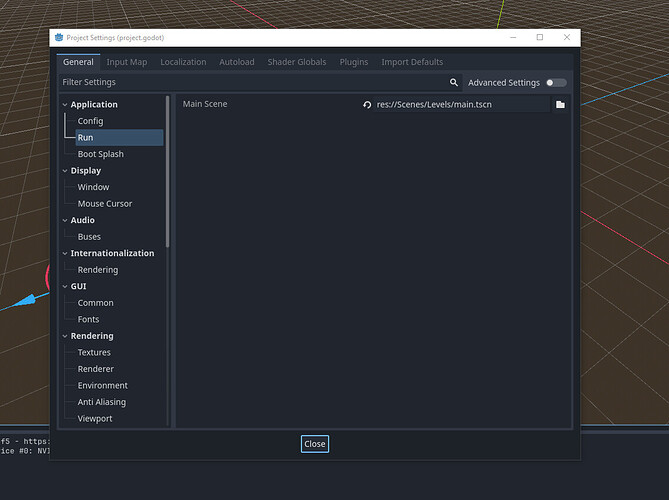Maximize the Project Settings window
The image size is (669, 500).
click(540, 37)
